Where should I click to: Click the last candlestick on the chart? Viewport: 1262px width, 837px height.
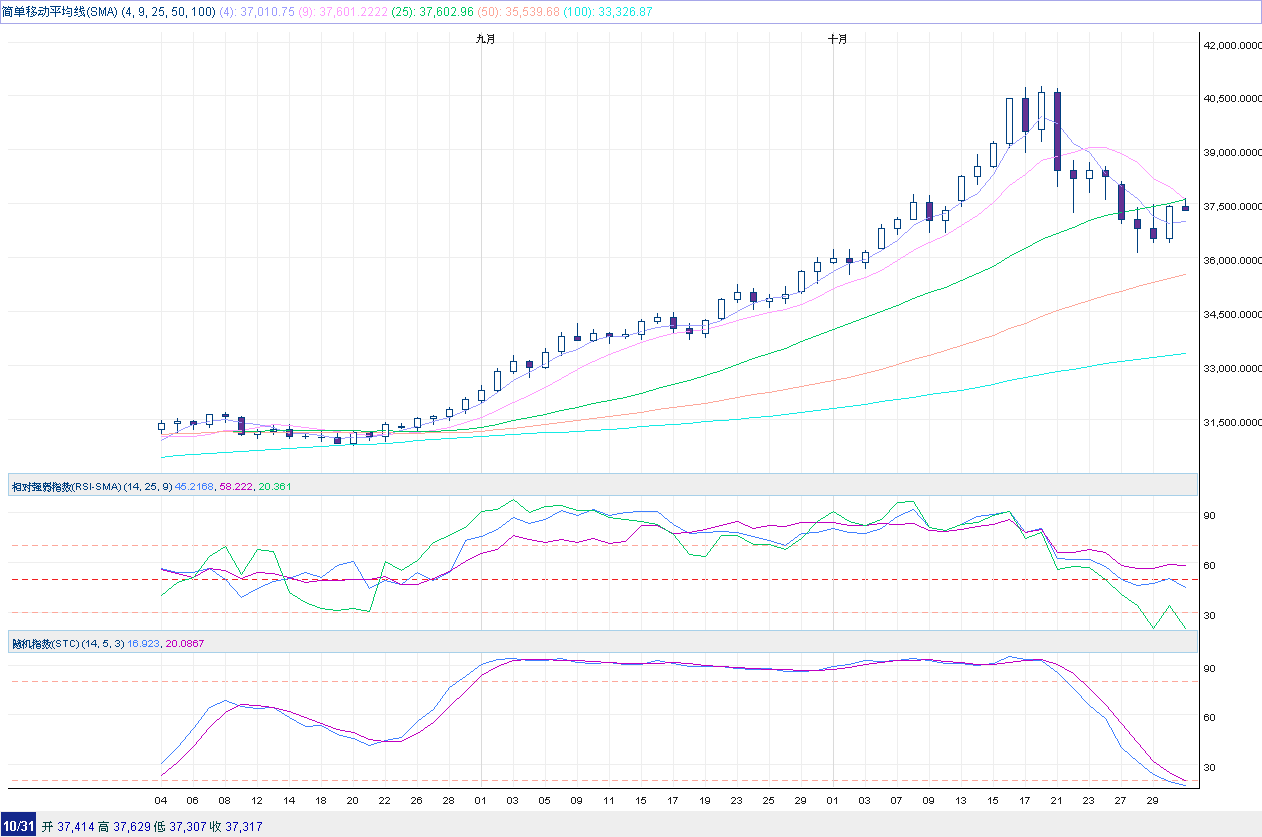(x=1185, y=208)
